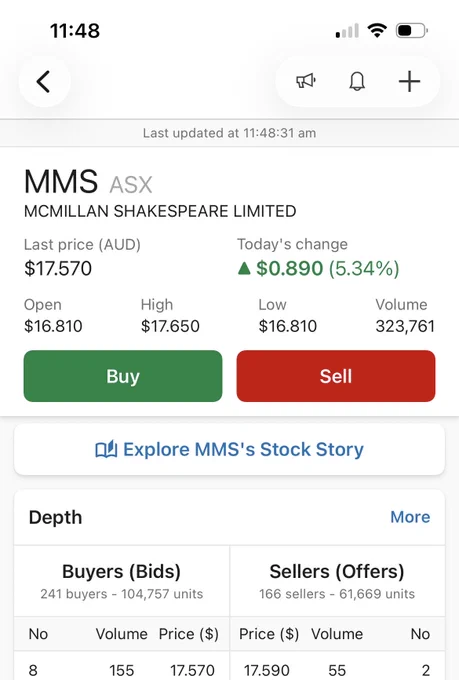Tap the 17.570 bid price row
459x680 pixels.
121,670
